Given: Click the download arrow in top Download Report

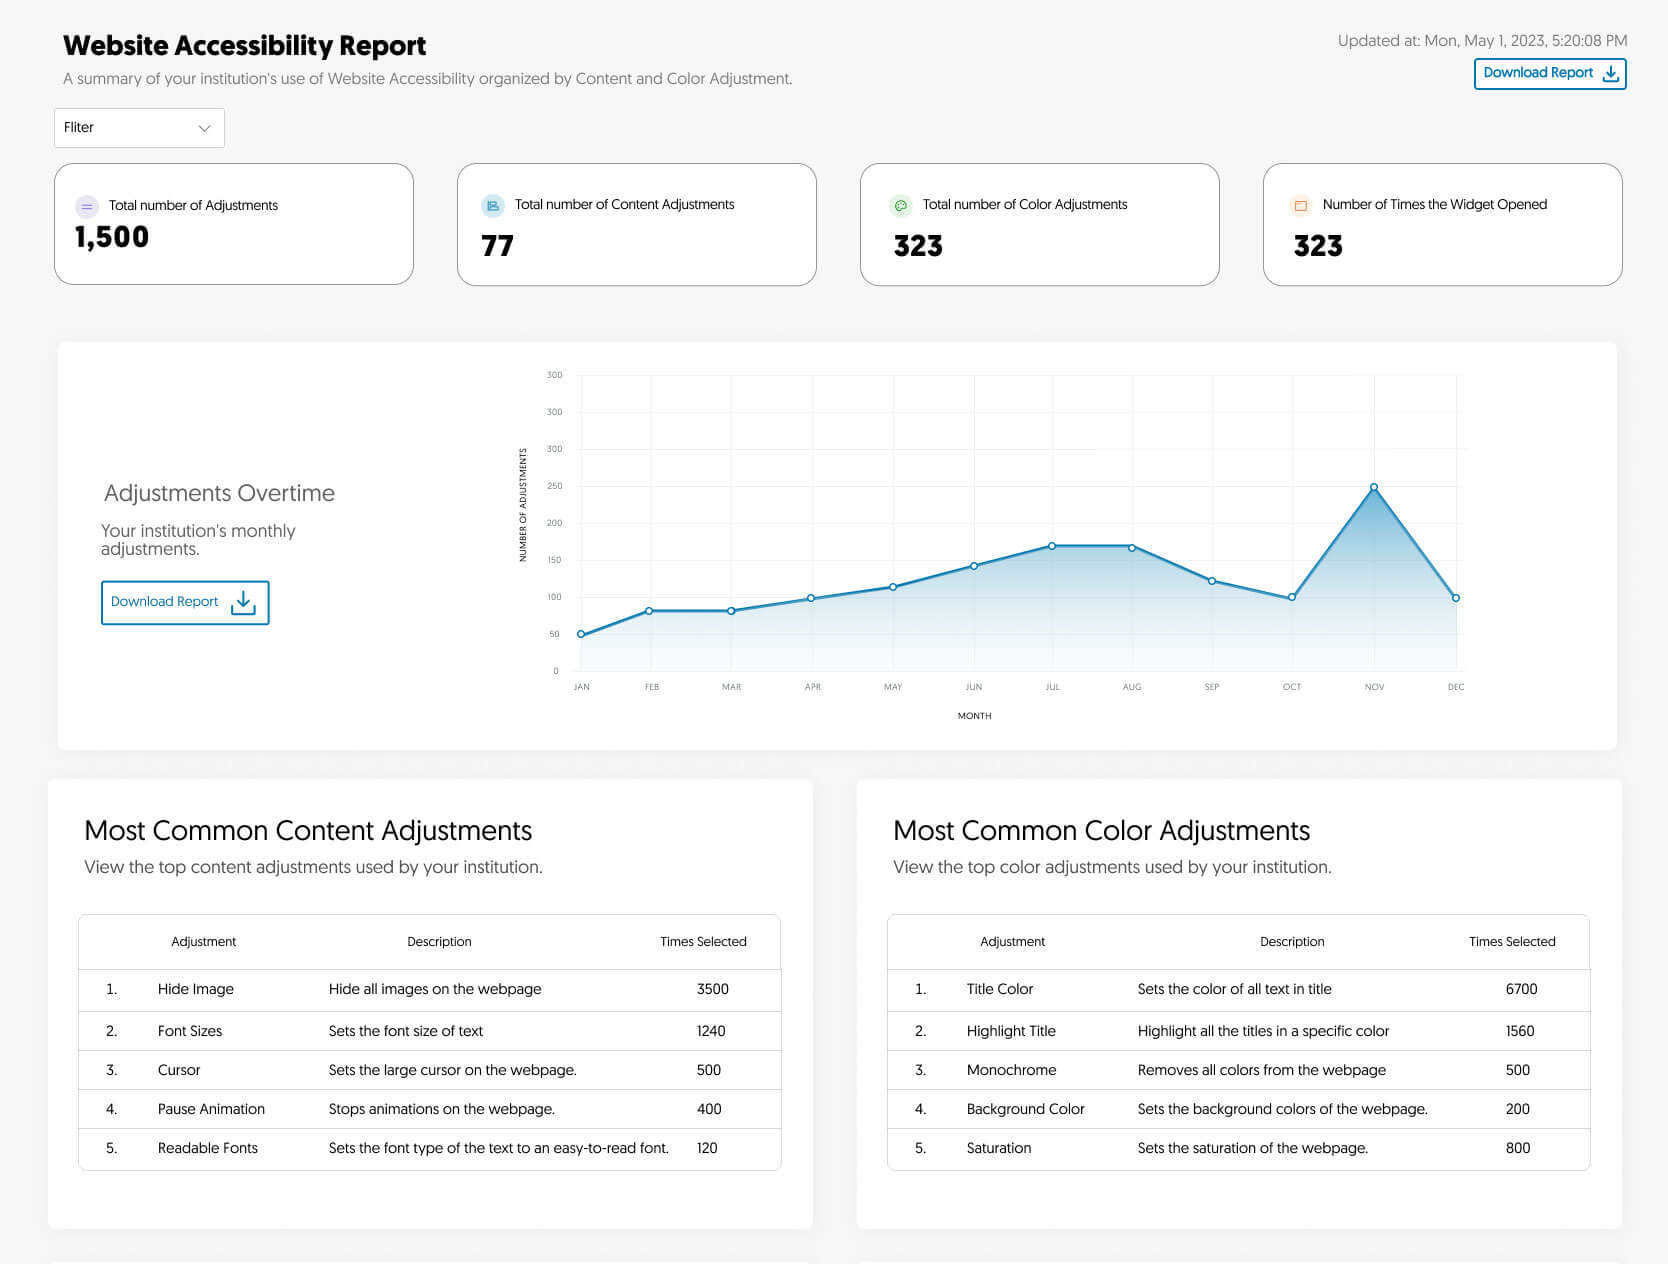Looking at the screenshot, I should pos(1610,73).
